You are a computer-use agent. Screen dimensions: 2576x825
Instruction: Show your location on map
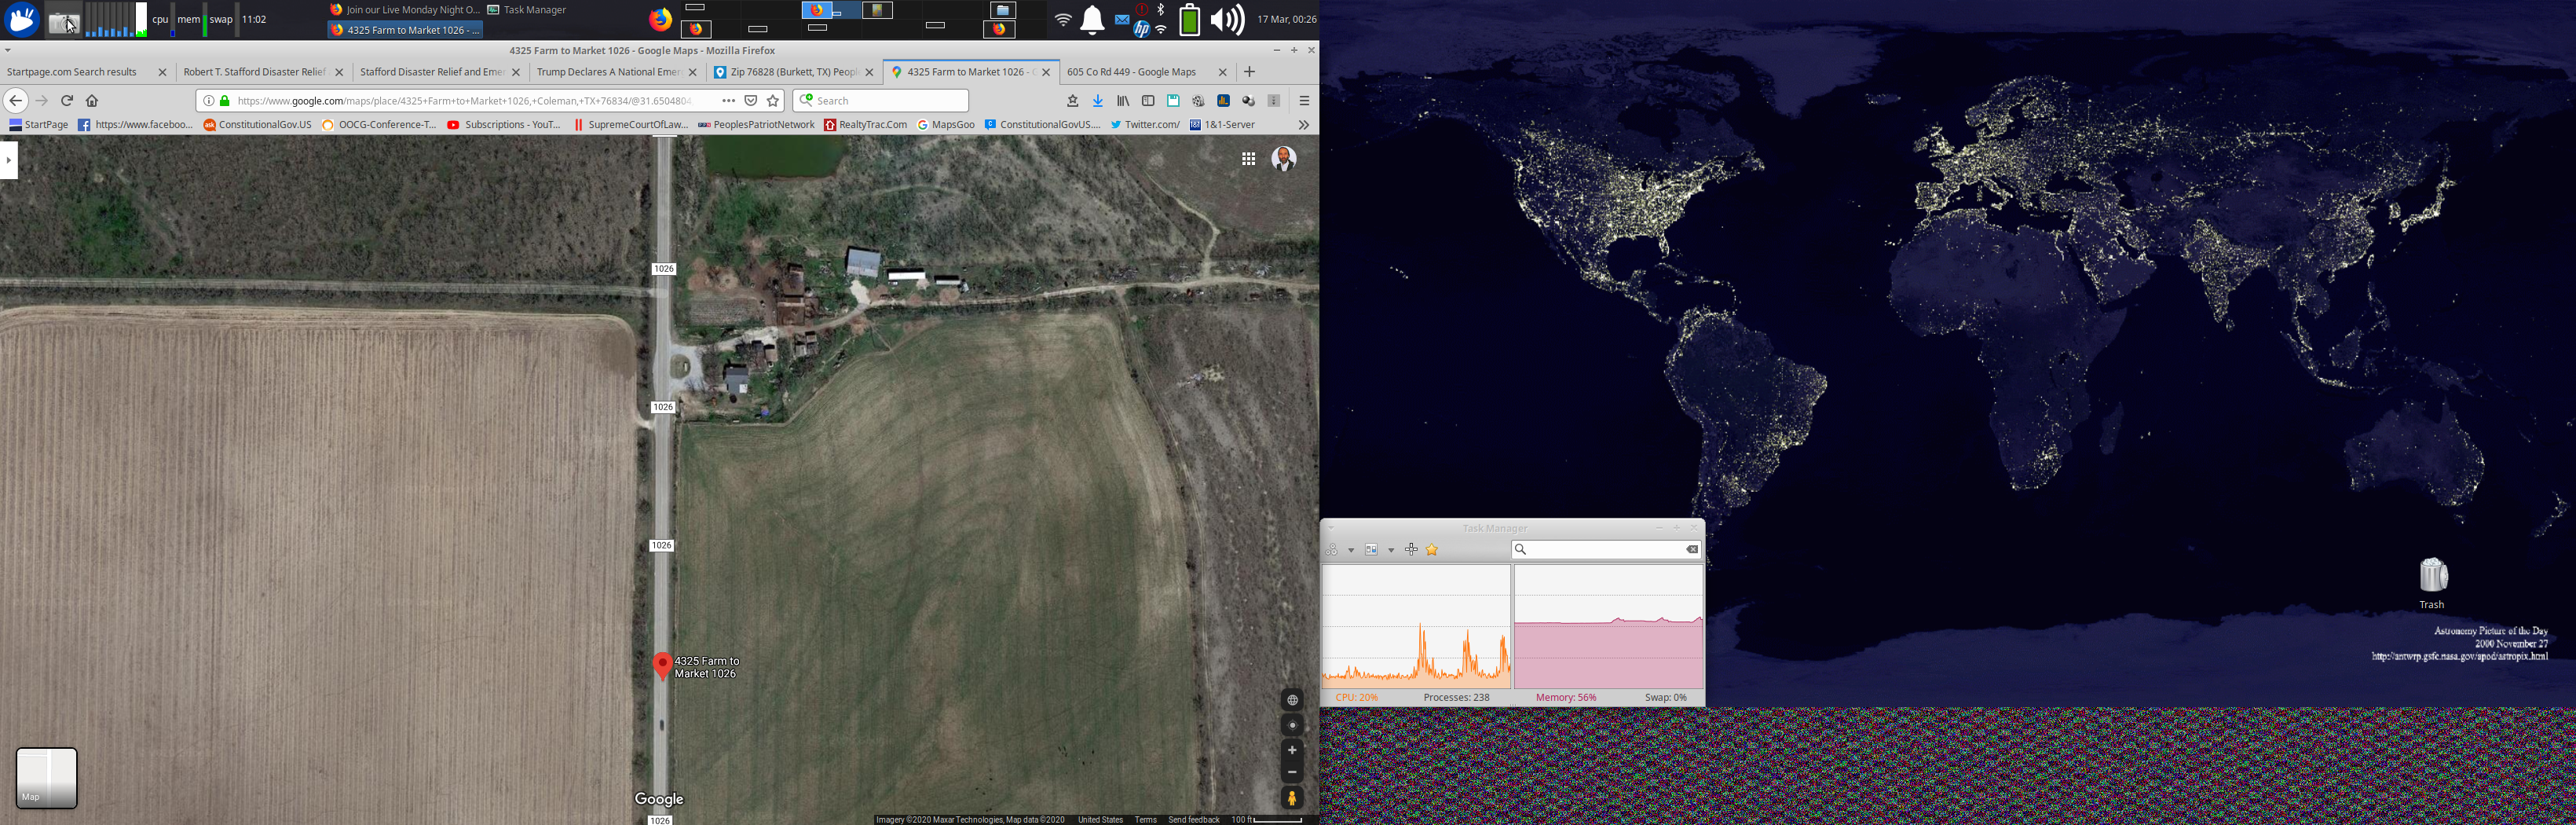(x=1292, y=725)
